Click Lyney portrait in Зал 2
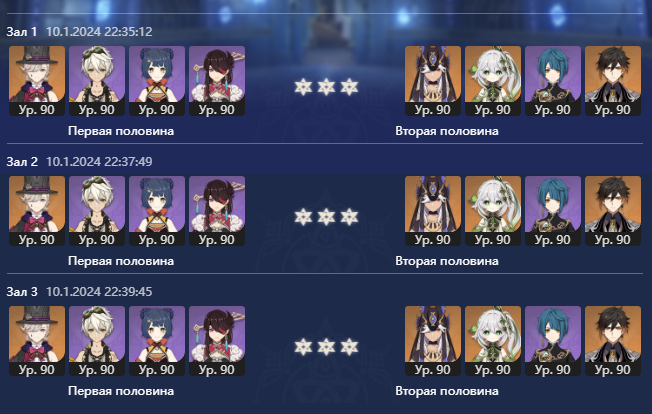Image resolution: width=652 pixels, height=414 pixels. tap(37, 211)
